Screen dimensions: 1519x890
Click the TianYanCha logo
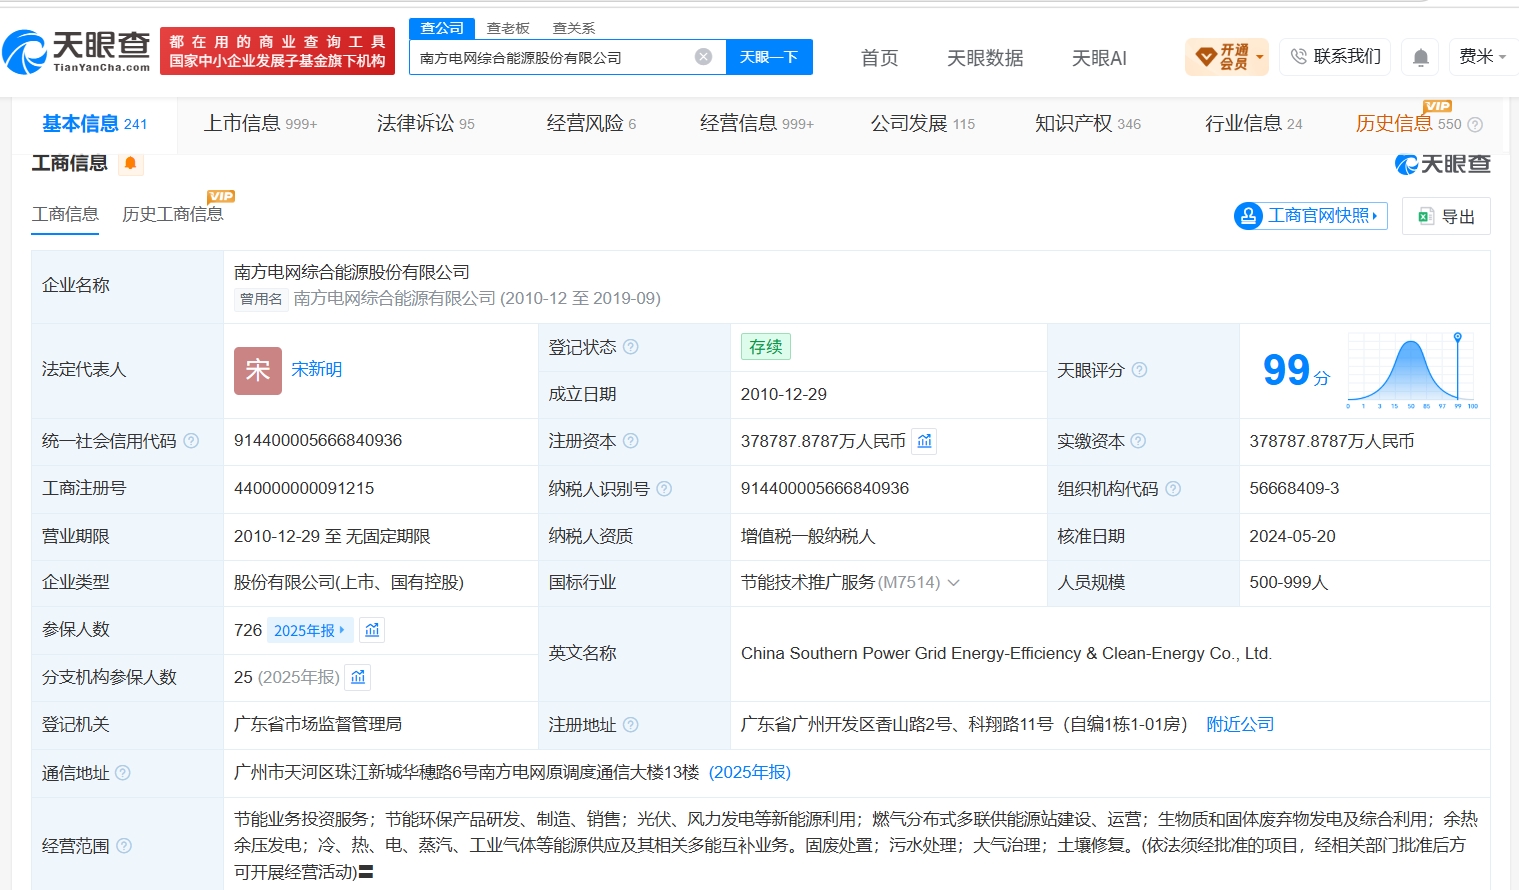click(x=77, y=51)
